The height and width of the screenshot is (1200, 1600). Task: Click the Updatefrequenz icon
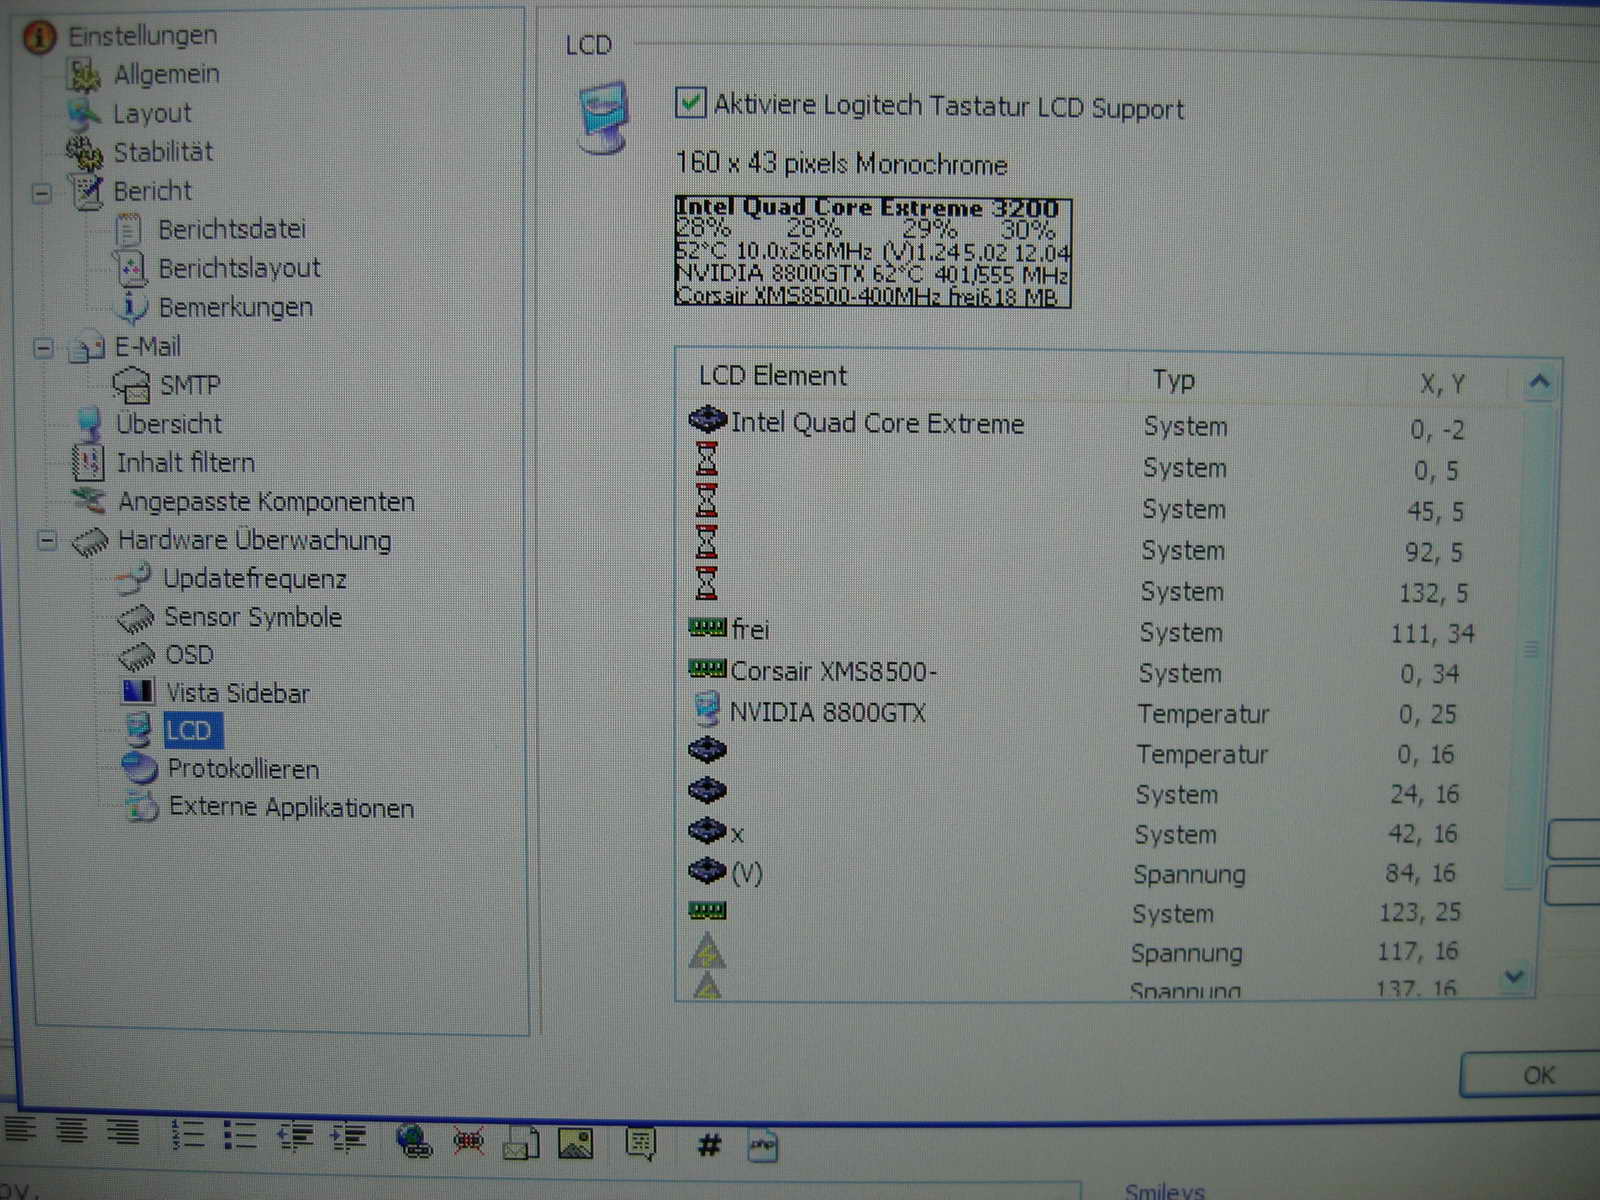[133, 578]
